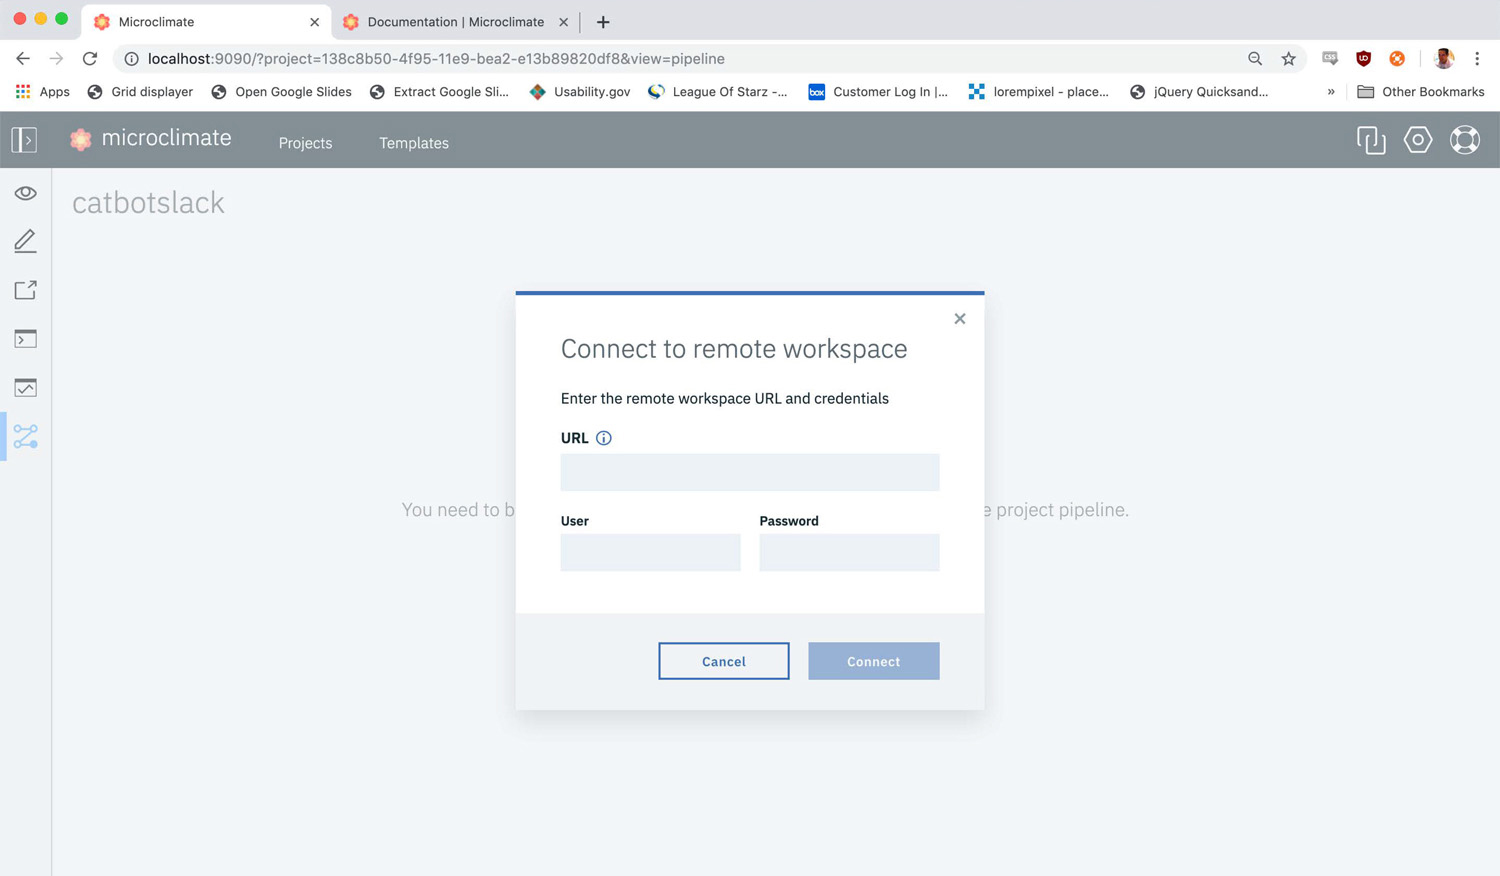This screenshot has height=876, width=1500.
Task: Open the Templates menu item
Action: [413, 143]
